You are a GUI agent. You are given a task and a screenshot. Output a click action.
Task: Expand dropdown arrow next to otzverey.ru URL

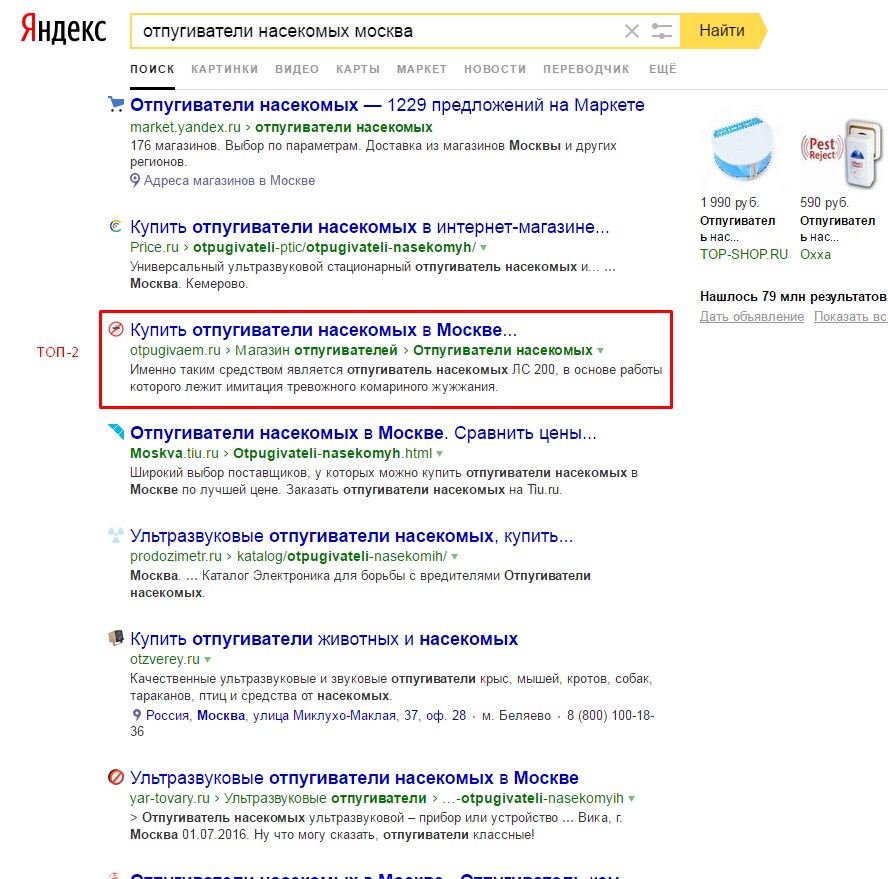pos(207,660)
